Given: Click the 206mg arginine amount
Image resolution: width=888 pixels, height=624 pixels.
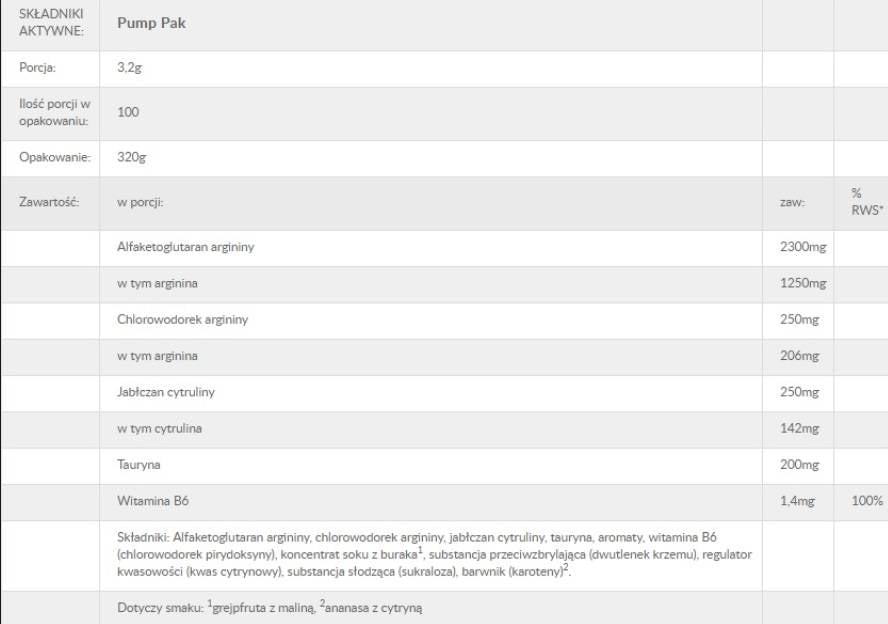Looking at the screenshot, I should pyautogui.click(x=799, y=356).
